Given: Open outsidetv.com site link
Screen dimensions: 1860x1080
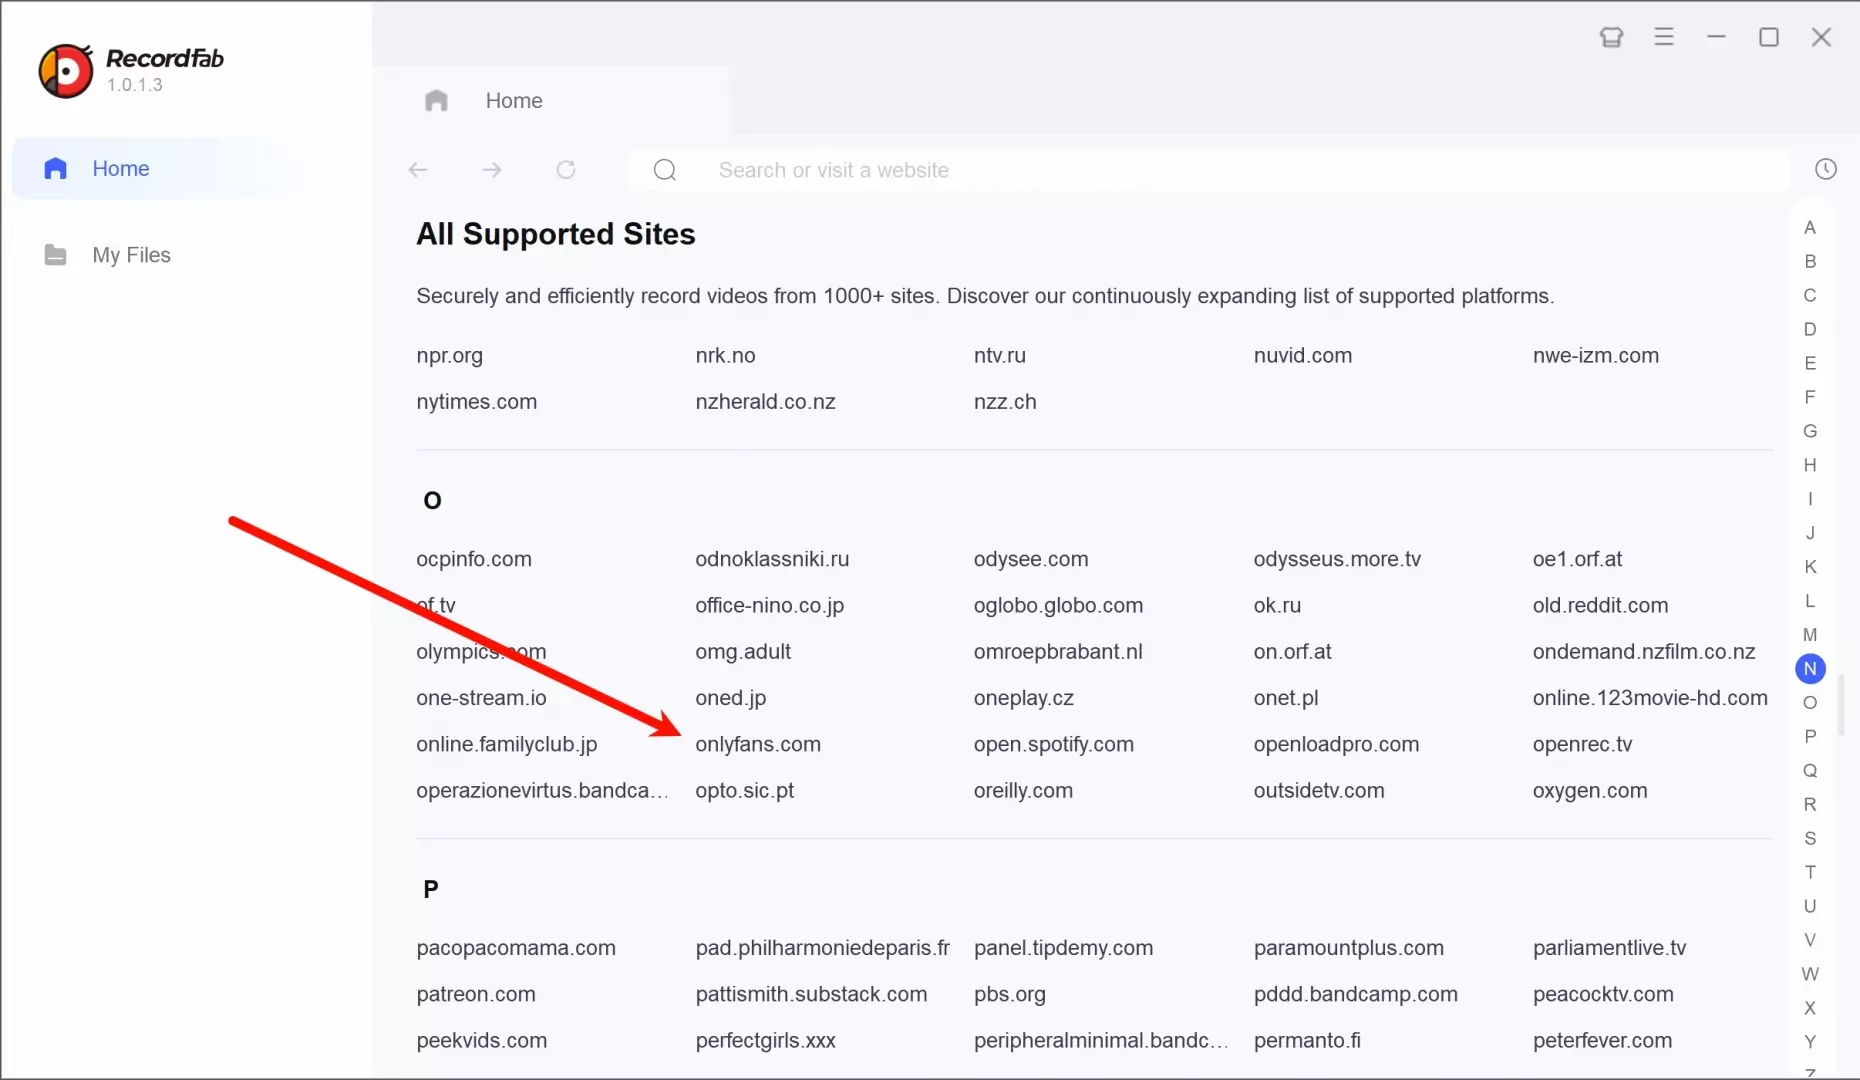Looking at the screenshot, I should [1319, 791].
